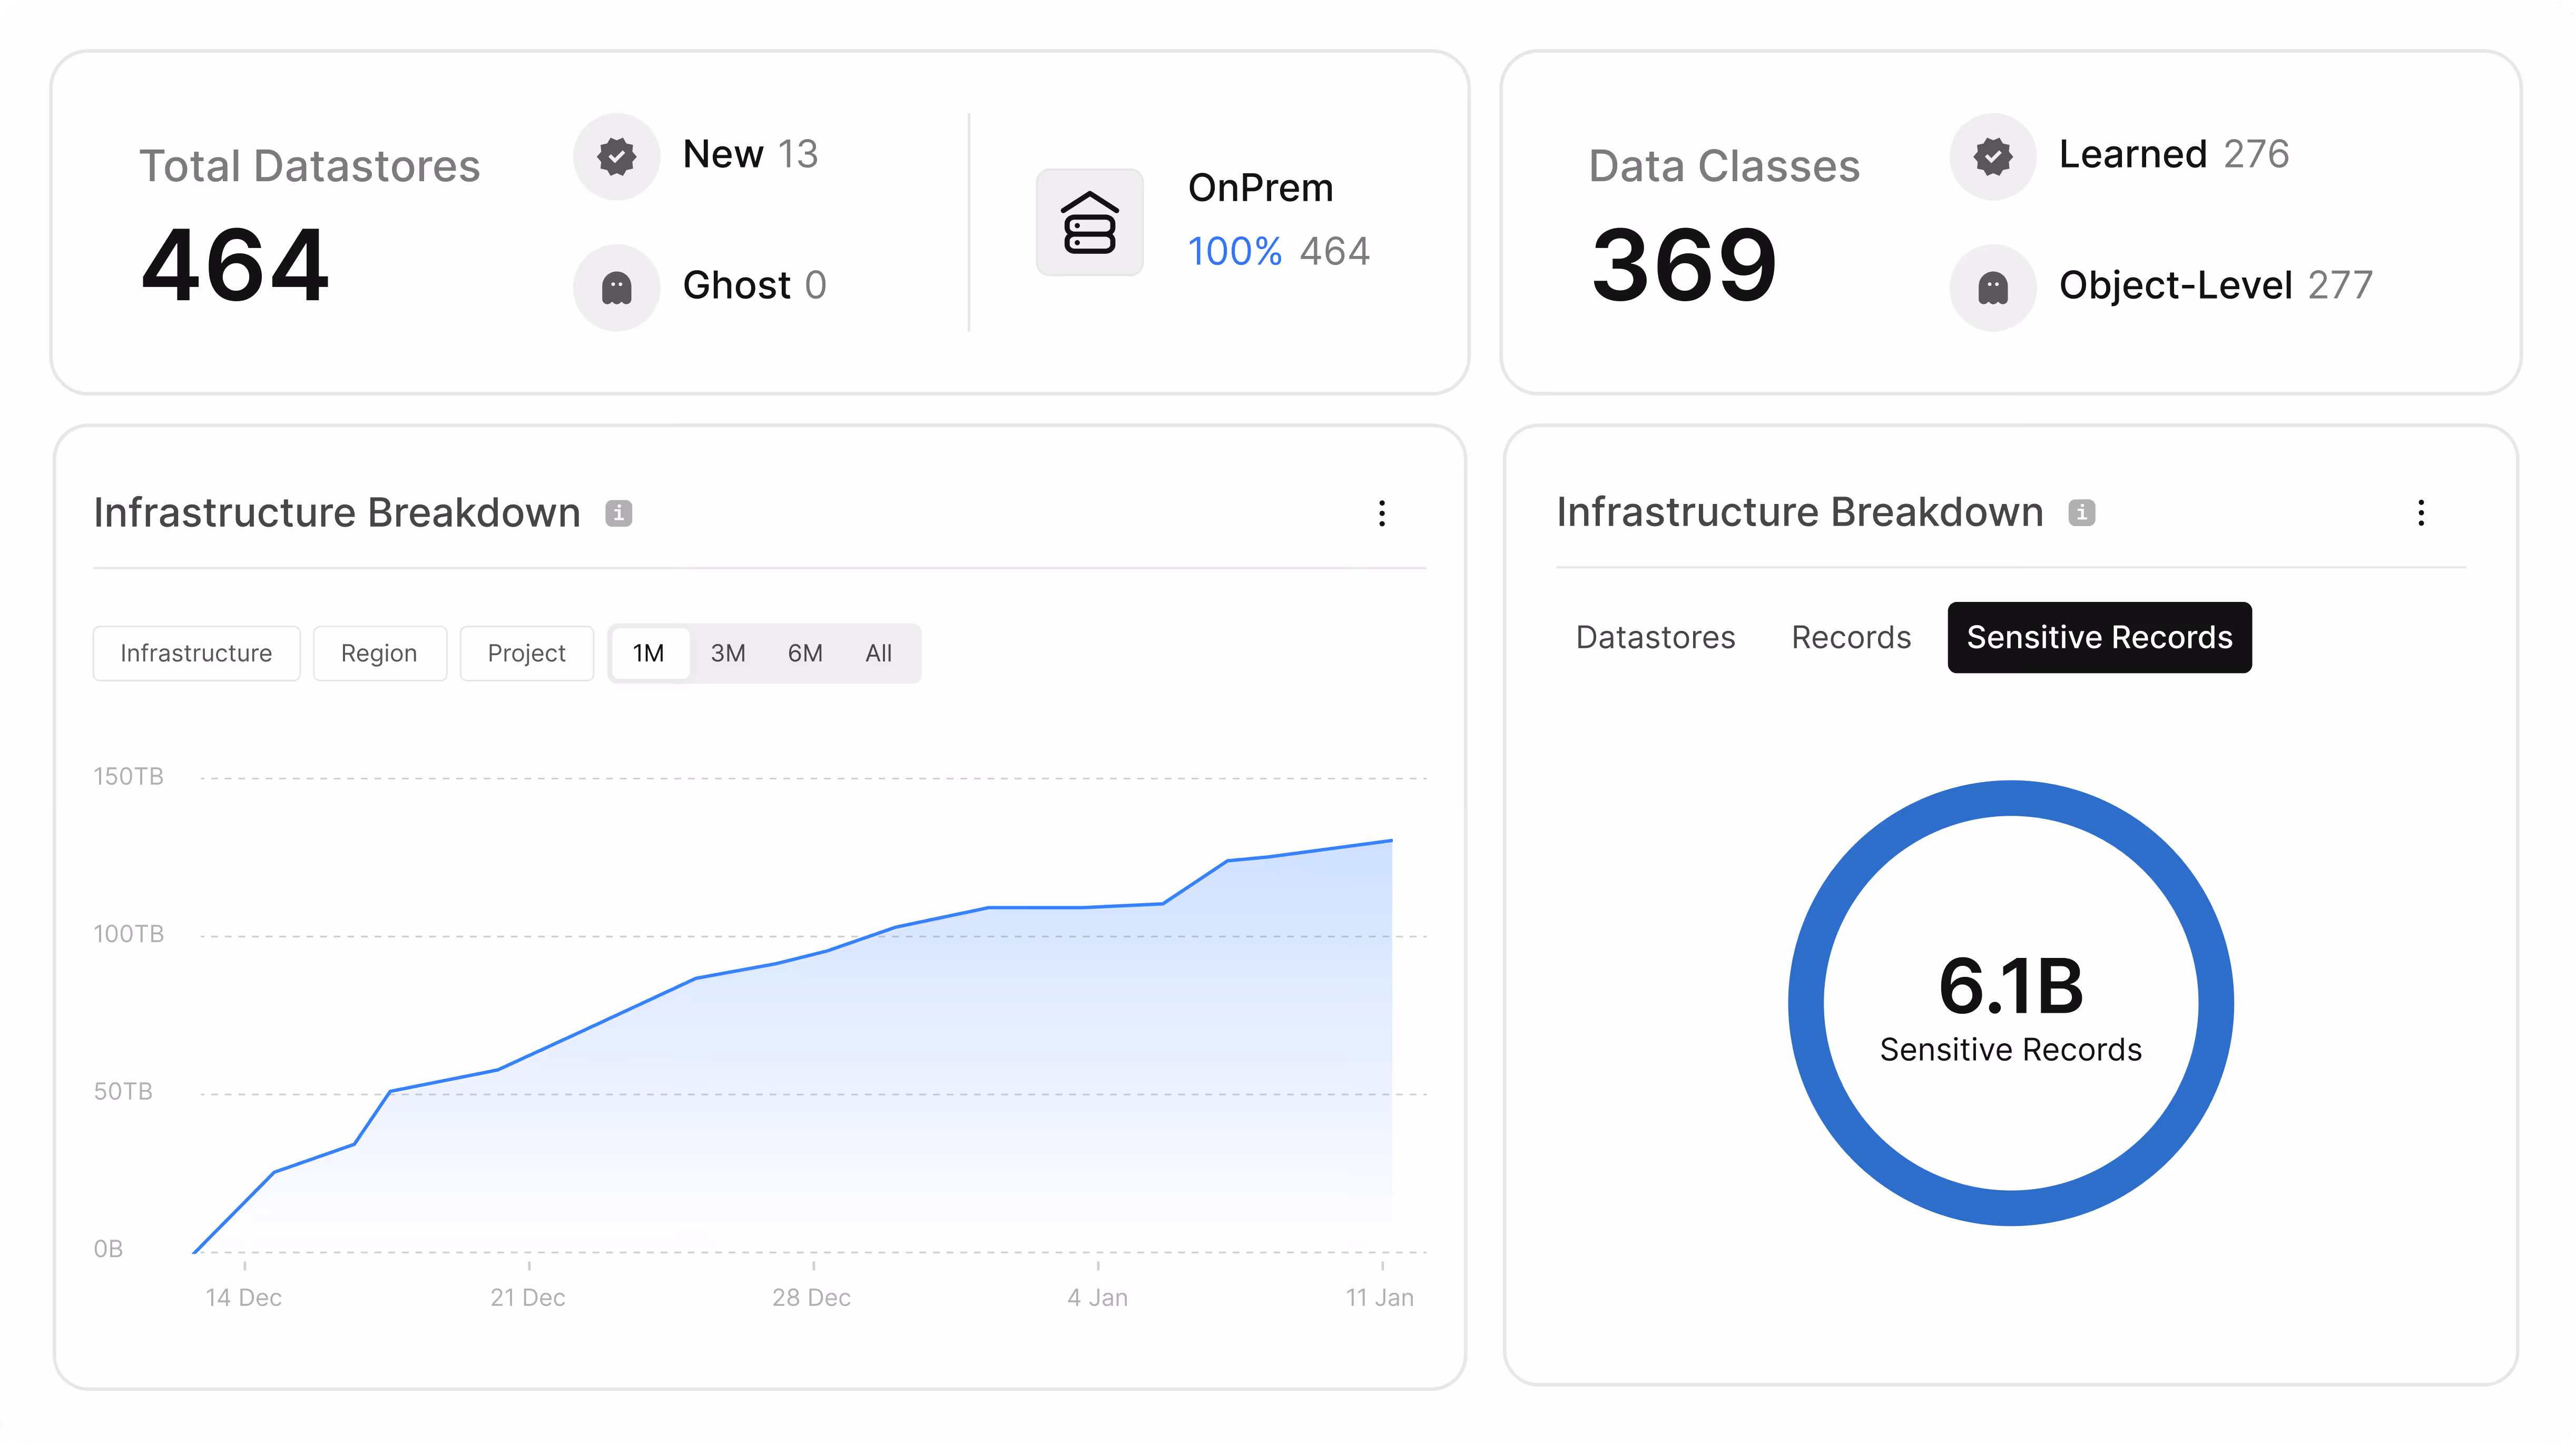Click the Ghost datastores ghost icon
Viewport: 2576px width, 1444px height.
616,288
